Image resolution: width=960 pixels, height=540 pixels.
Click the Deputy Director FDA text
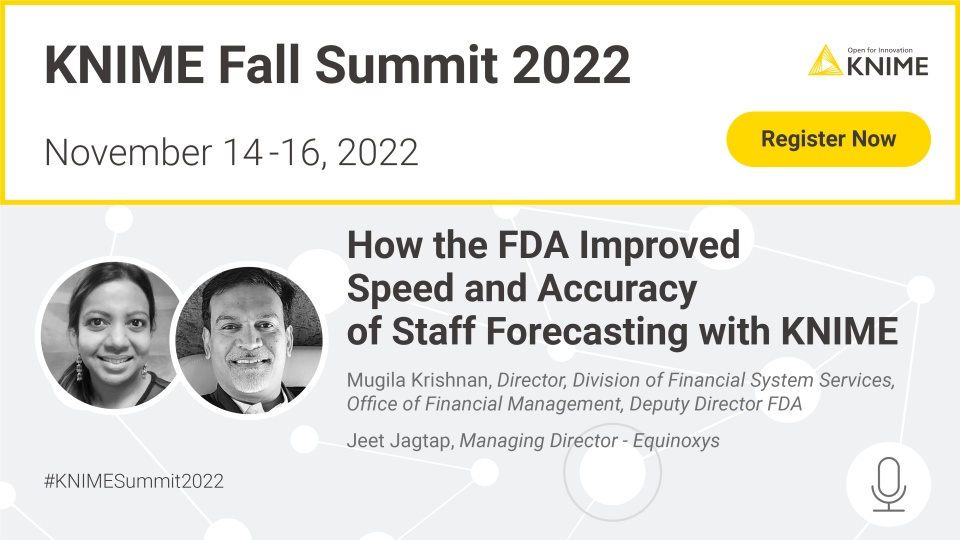[x=716, y=404]
